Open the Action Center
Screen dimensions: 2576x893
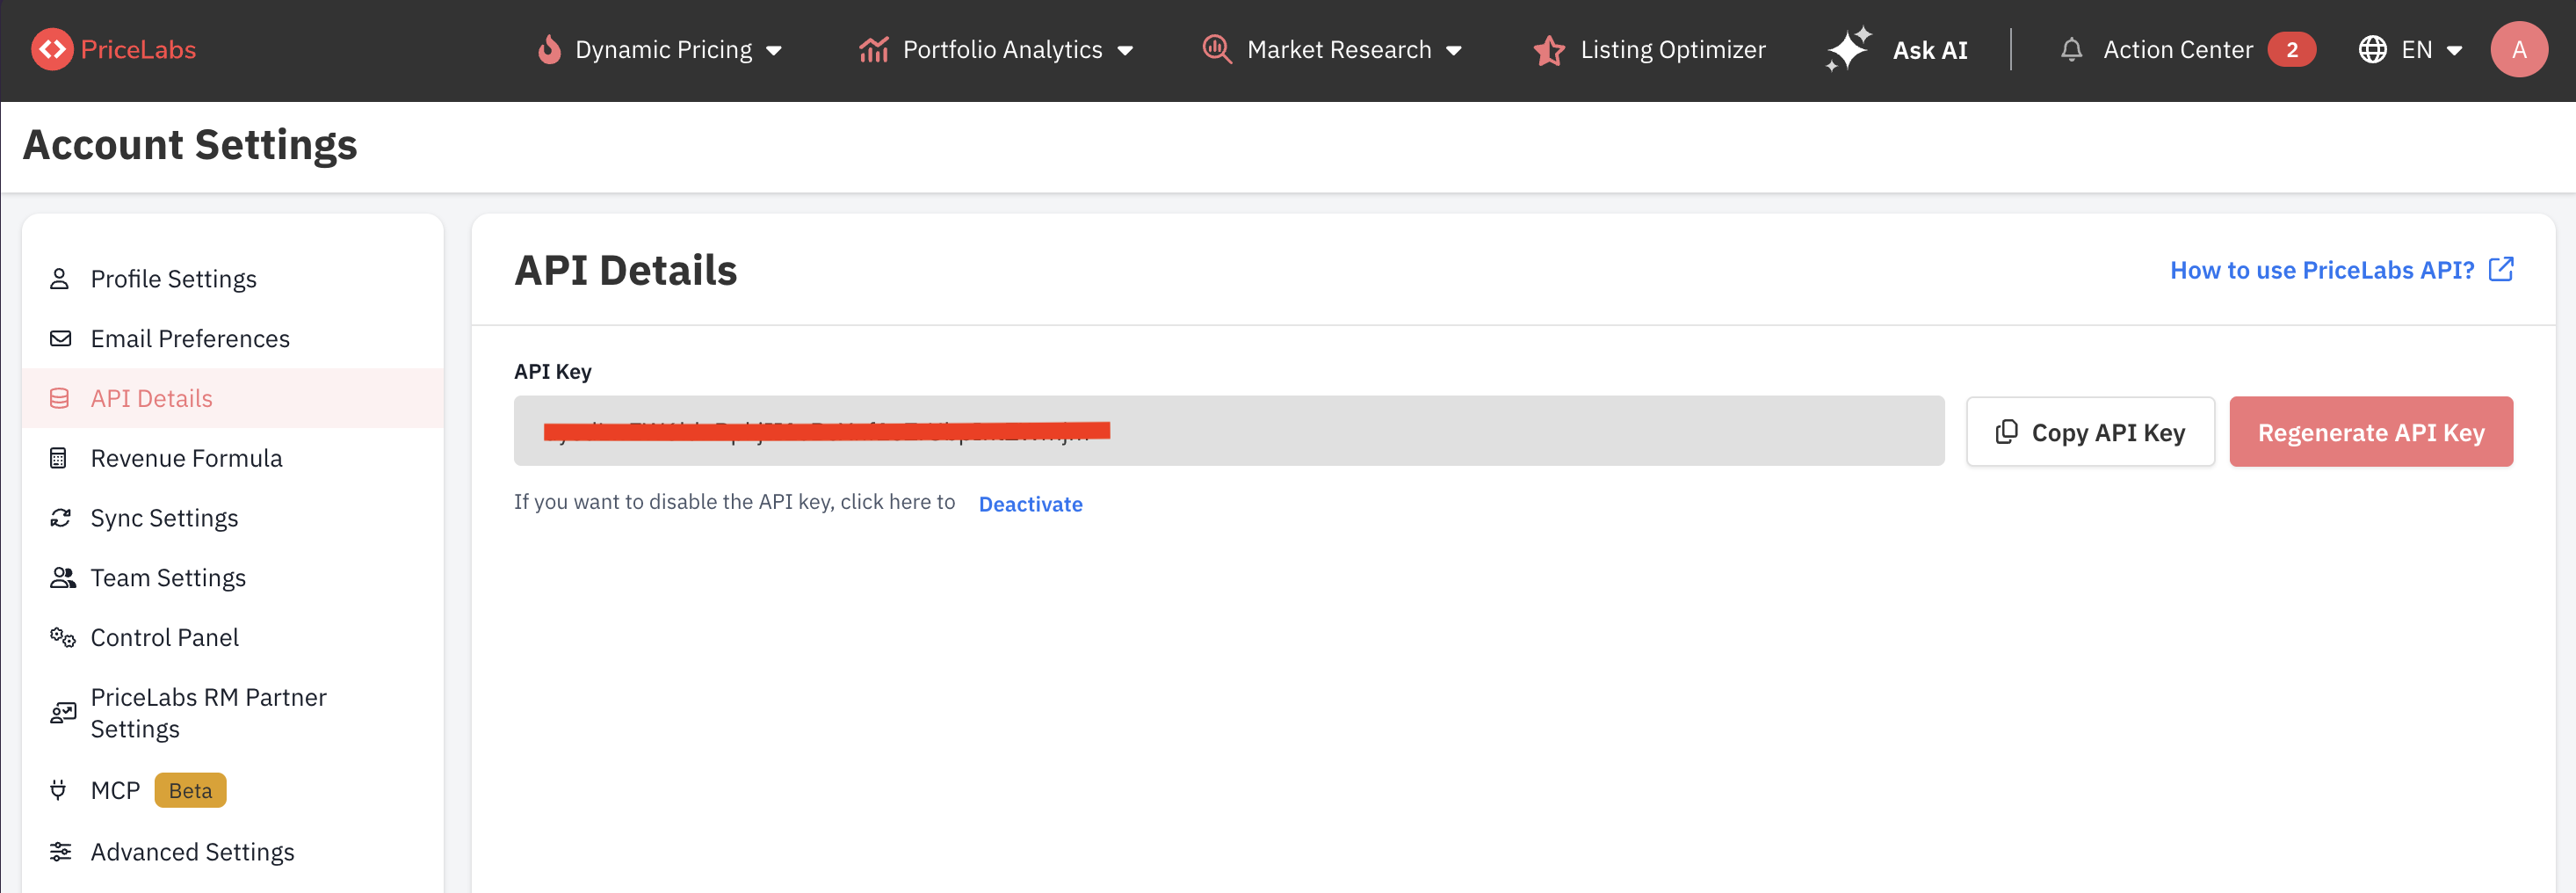(2187, 49)
